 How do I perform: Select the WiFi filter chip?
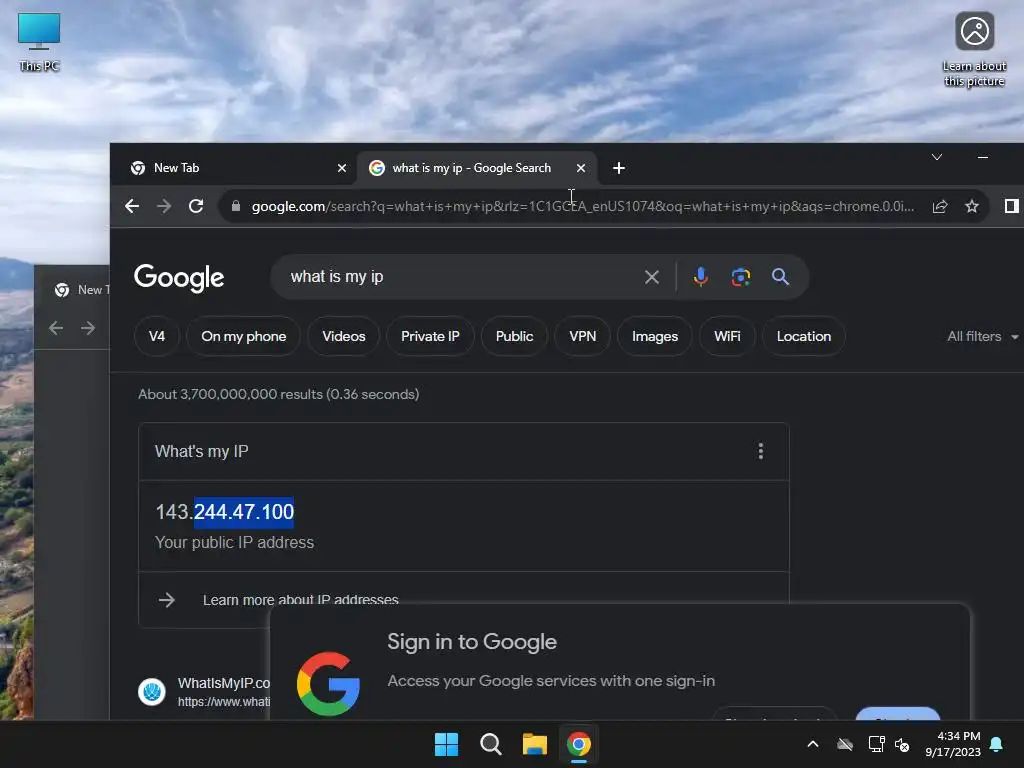727,336
